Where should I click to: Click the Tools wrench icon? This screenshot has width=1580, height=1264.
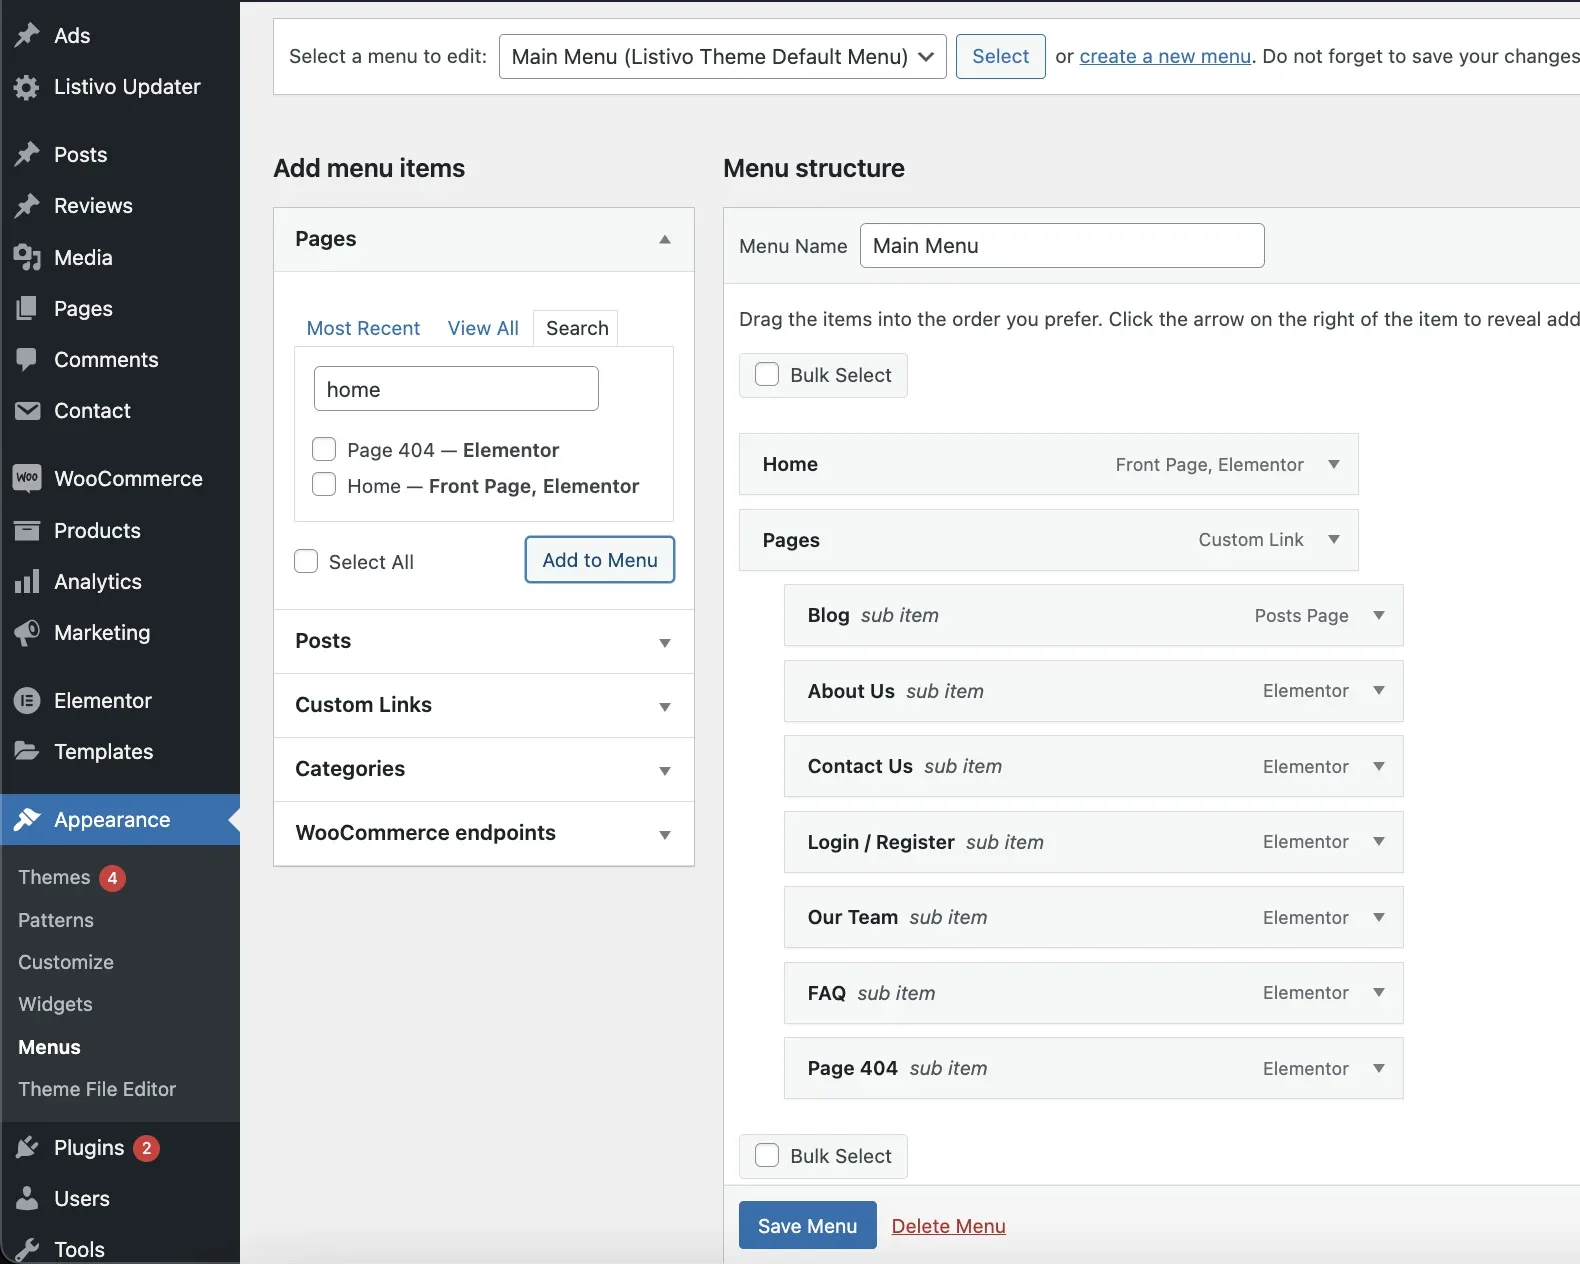[27, 1249]
